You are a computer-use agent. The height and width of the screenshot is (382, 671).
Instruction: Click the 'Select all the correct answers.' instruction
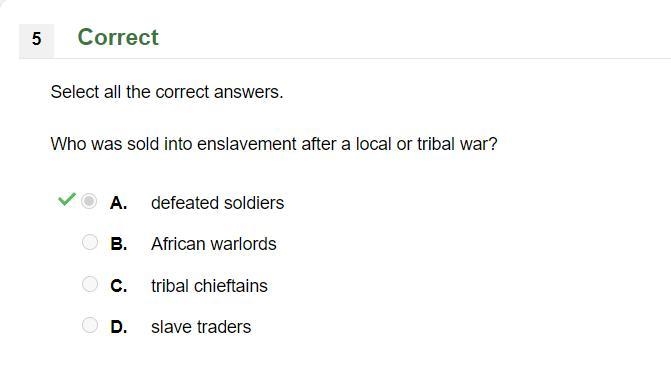pos(167,92)
